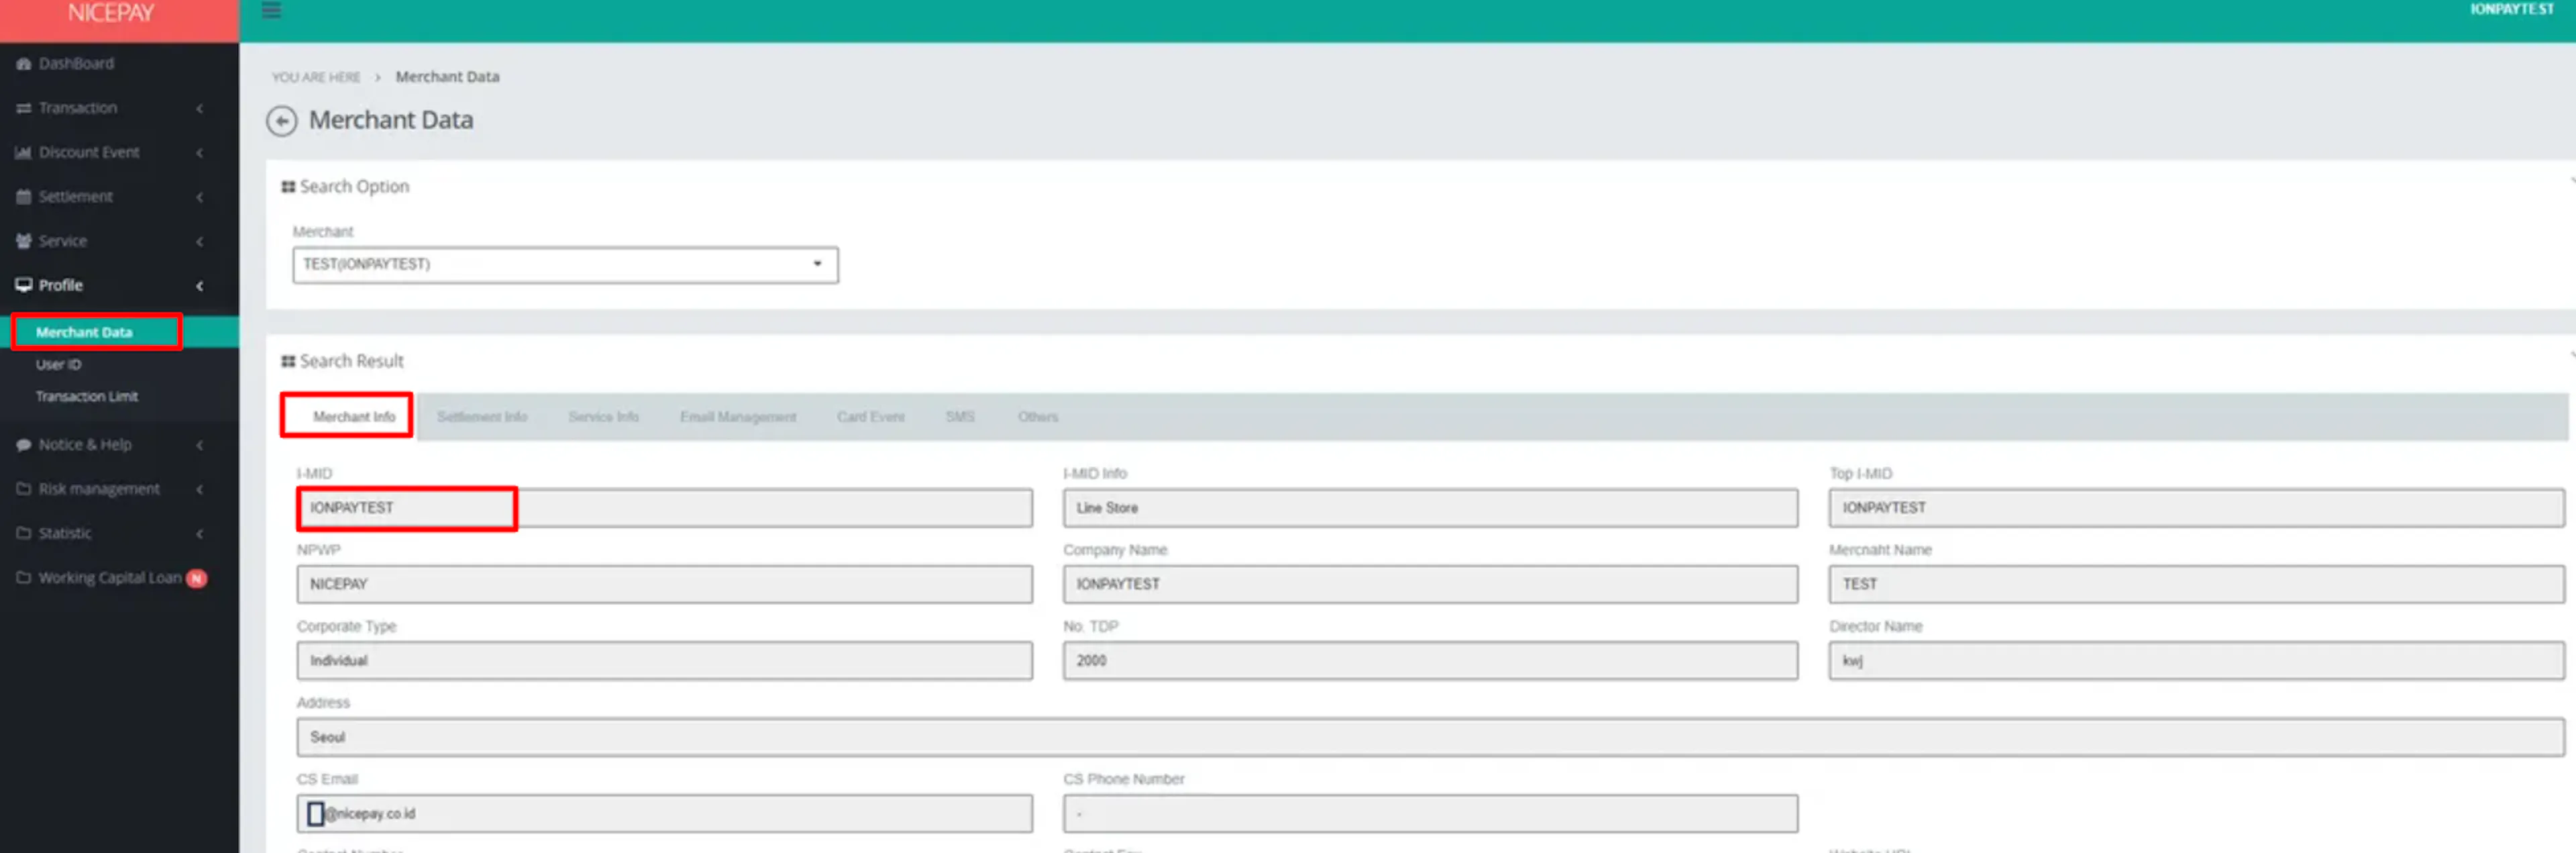Expand the Transaction menu chevron
This screenshot has width=2576, height=853.
[x=200, y=108]
